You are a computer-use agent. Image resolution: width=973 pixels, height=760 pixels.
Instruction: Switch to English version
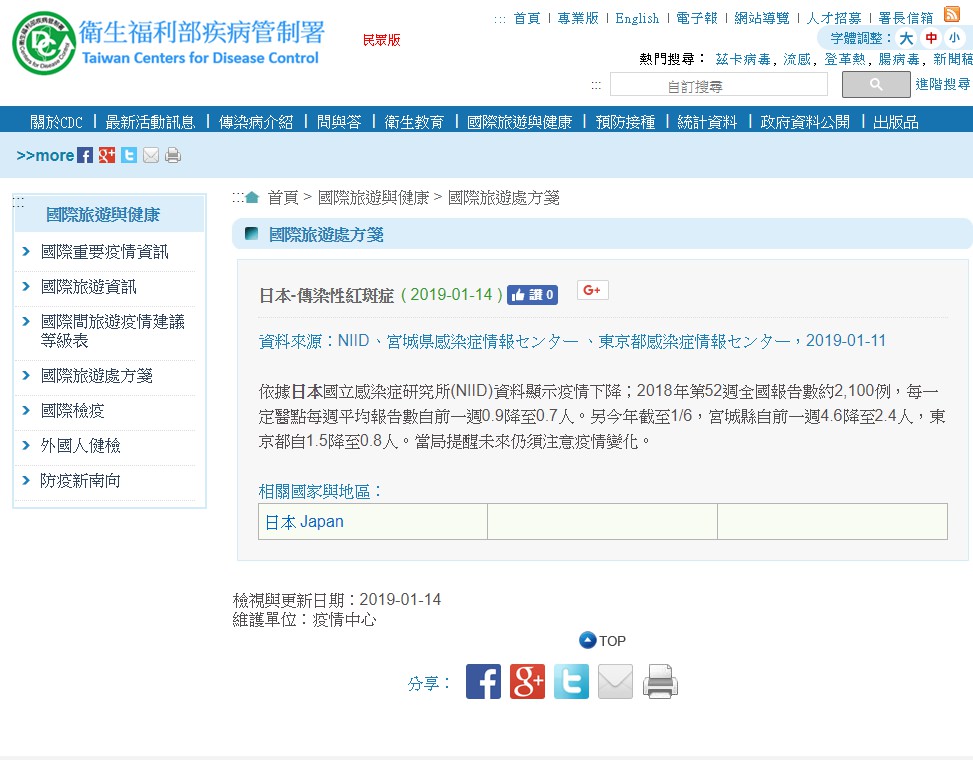coord(637,18)
